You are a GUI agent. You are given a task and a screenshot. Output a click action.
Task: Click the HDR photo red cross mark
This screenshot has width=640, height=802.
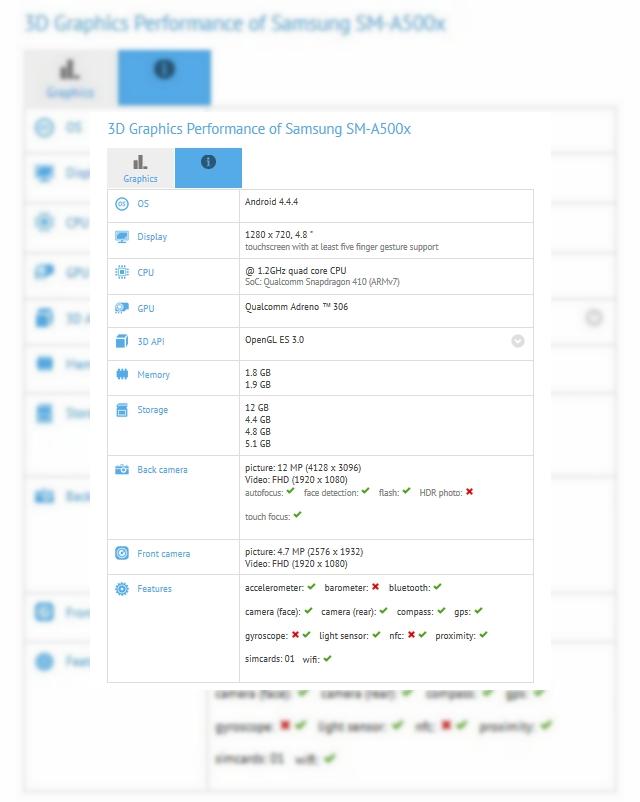[x=469, y=492]
